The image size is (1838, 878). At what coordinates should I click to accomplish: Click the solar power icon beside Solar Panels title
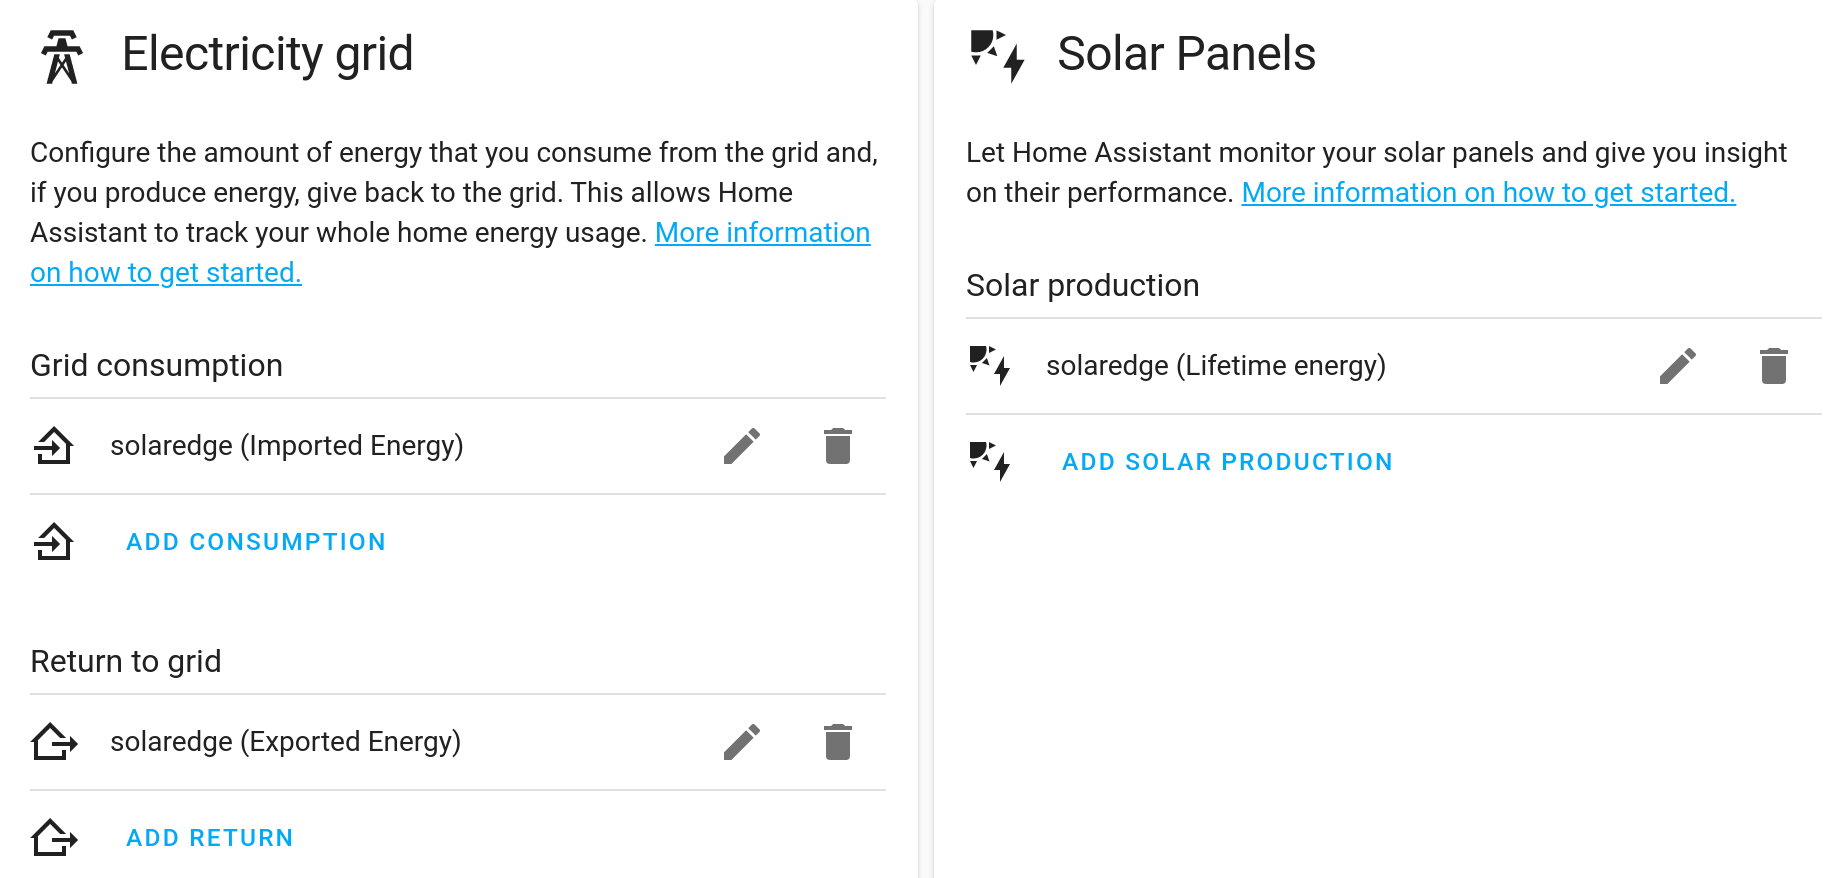coord(997,55)
